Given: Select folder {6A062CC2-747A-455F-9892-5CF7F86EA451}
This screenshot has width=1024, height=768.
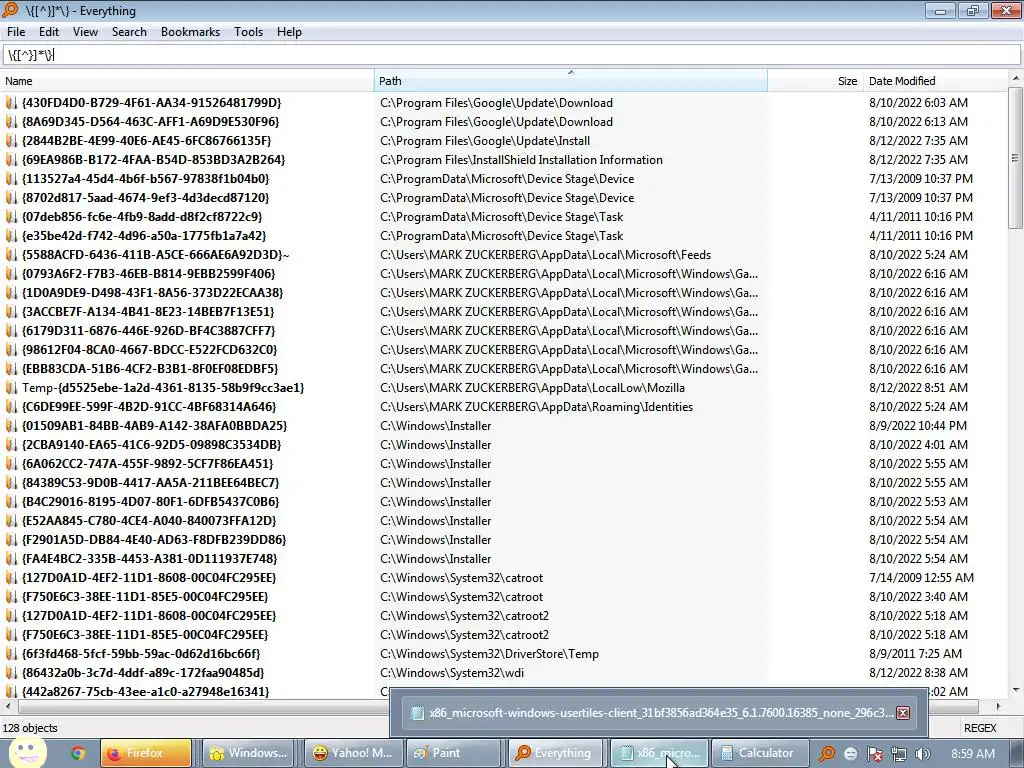Looking at the screenshot, I should 148,463.
